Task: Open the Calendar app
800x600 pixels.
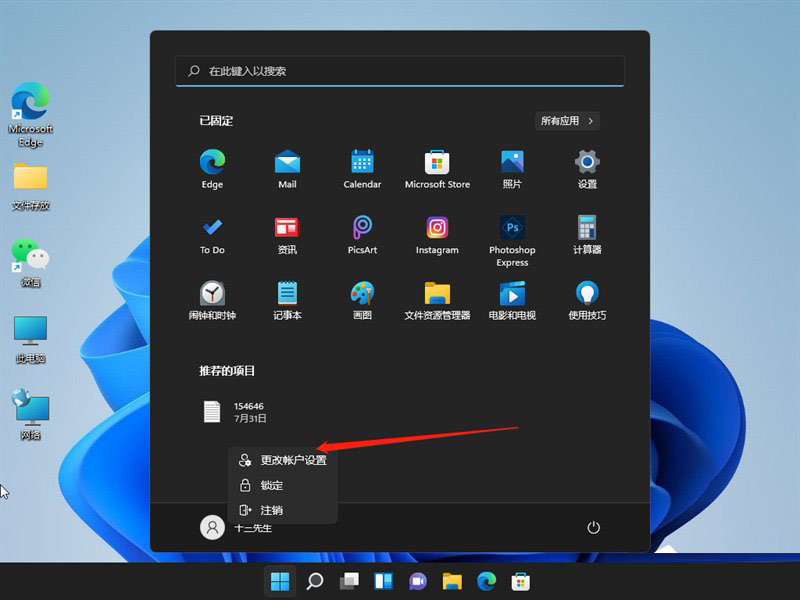Action: click(x=362, y=168)
